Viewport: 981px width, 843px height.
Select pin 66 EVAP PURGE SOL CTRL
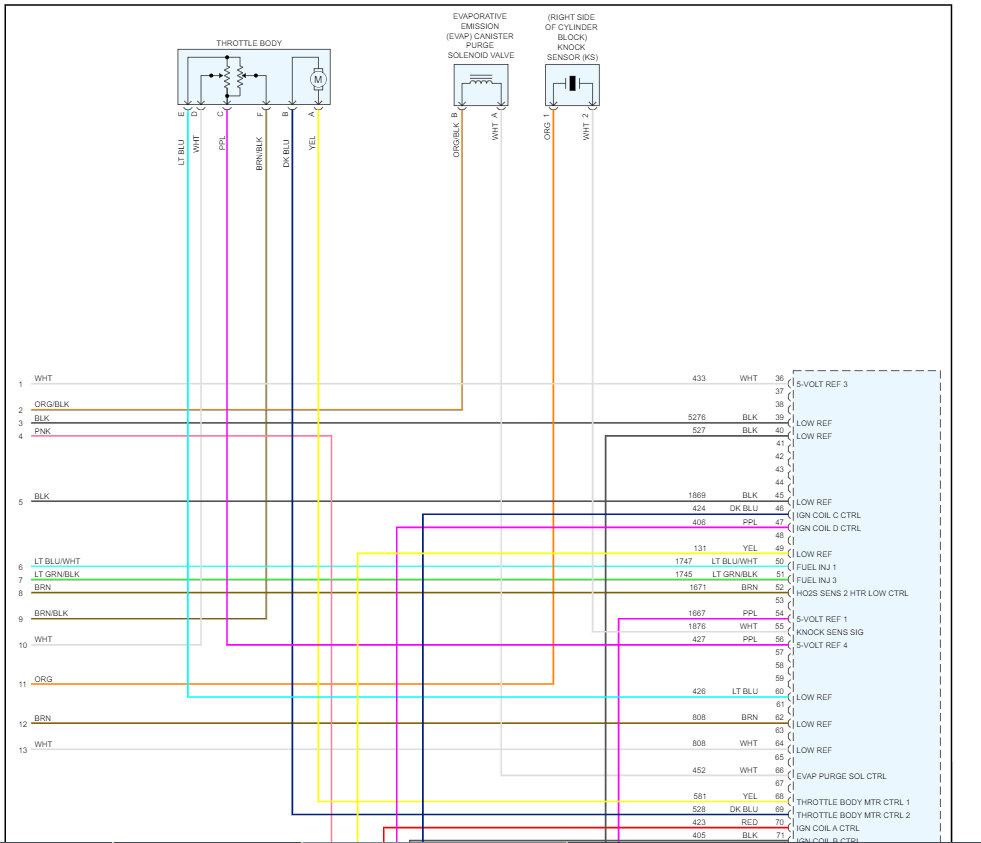point(790,776)
